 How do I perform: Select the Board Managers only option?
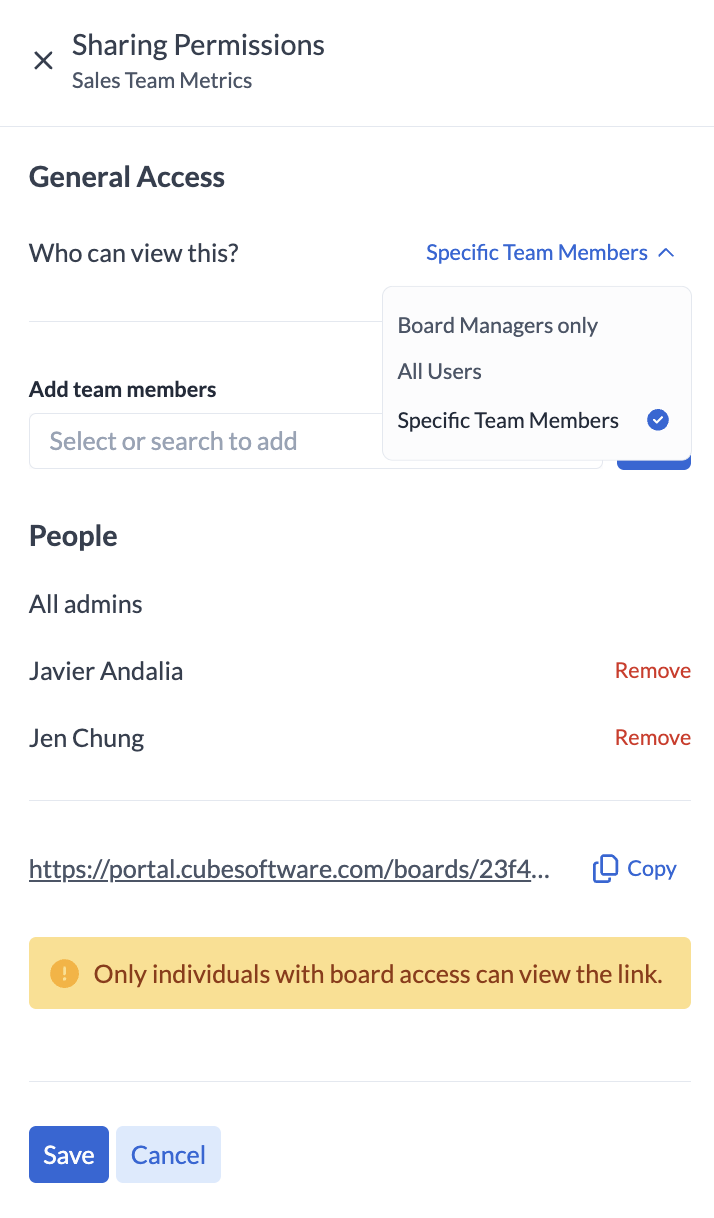pos(498,326)
